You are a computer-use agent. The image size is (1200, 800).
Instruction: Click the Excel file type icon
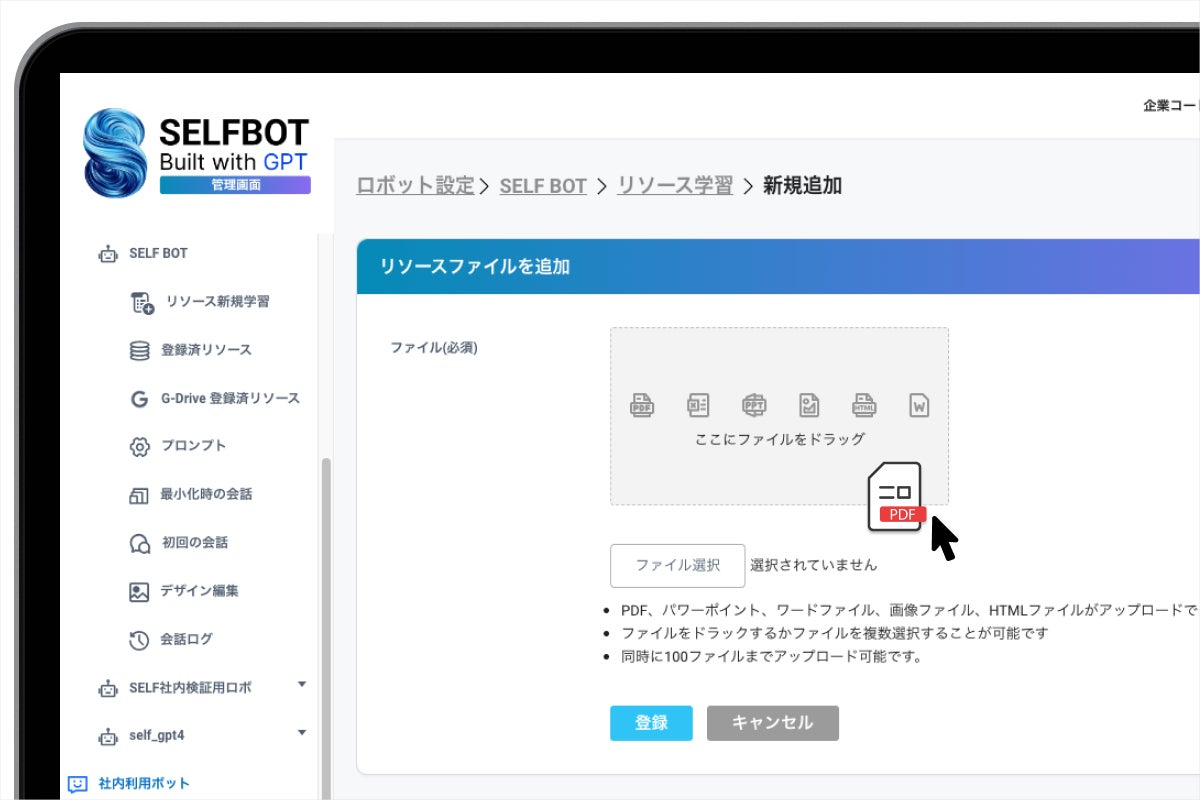(698, 404)
